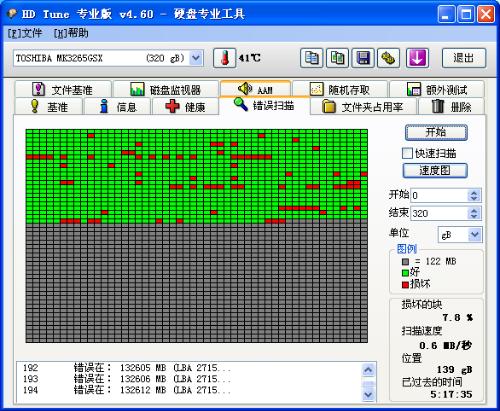Open options via the tools icon
500x411 pixels.
click(x=388, y=58)
